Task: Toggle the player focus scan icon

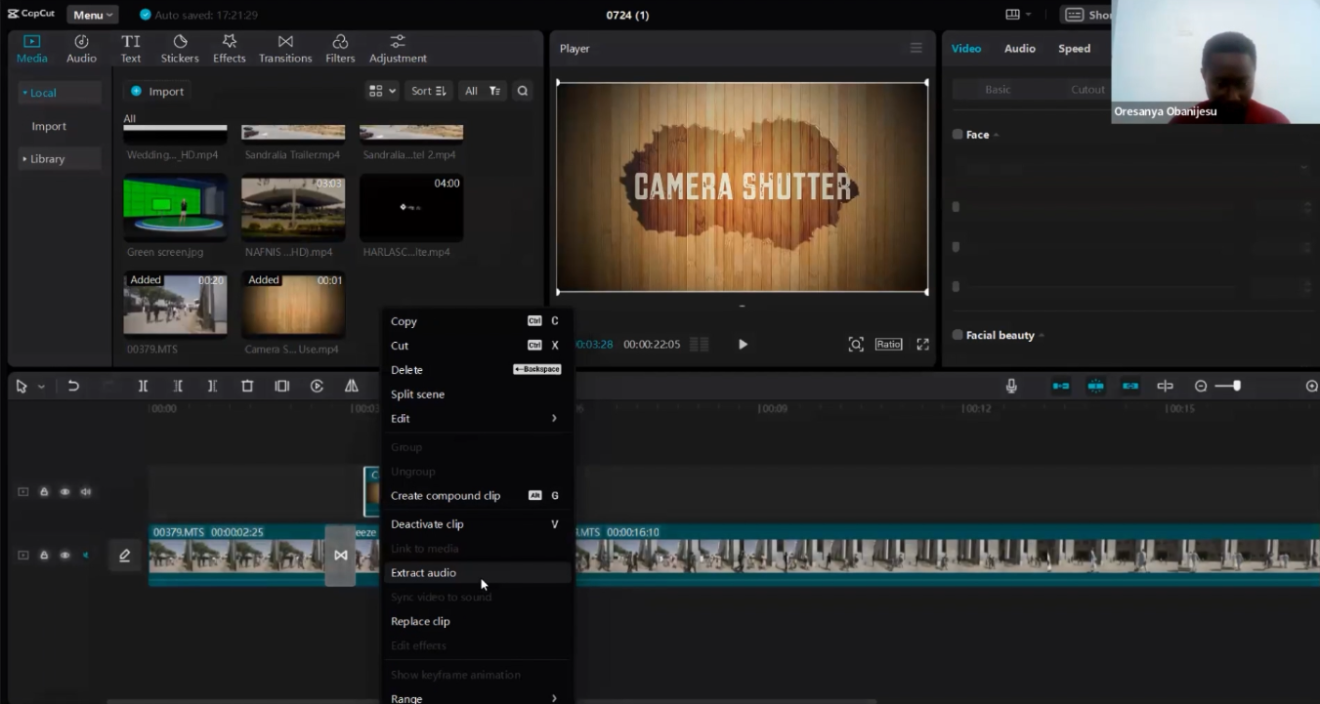Action: pos(856,344)
